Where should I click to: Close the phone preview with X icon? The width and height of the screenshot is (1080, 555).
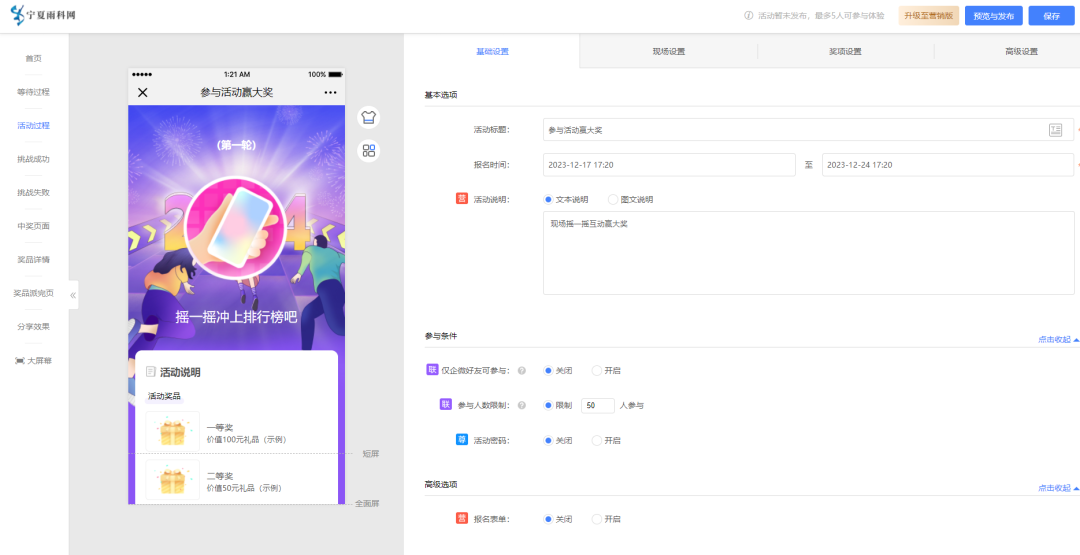point(143,92)
